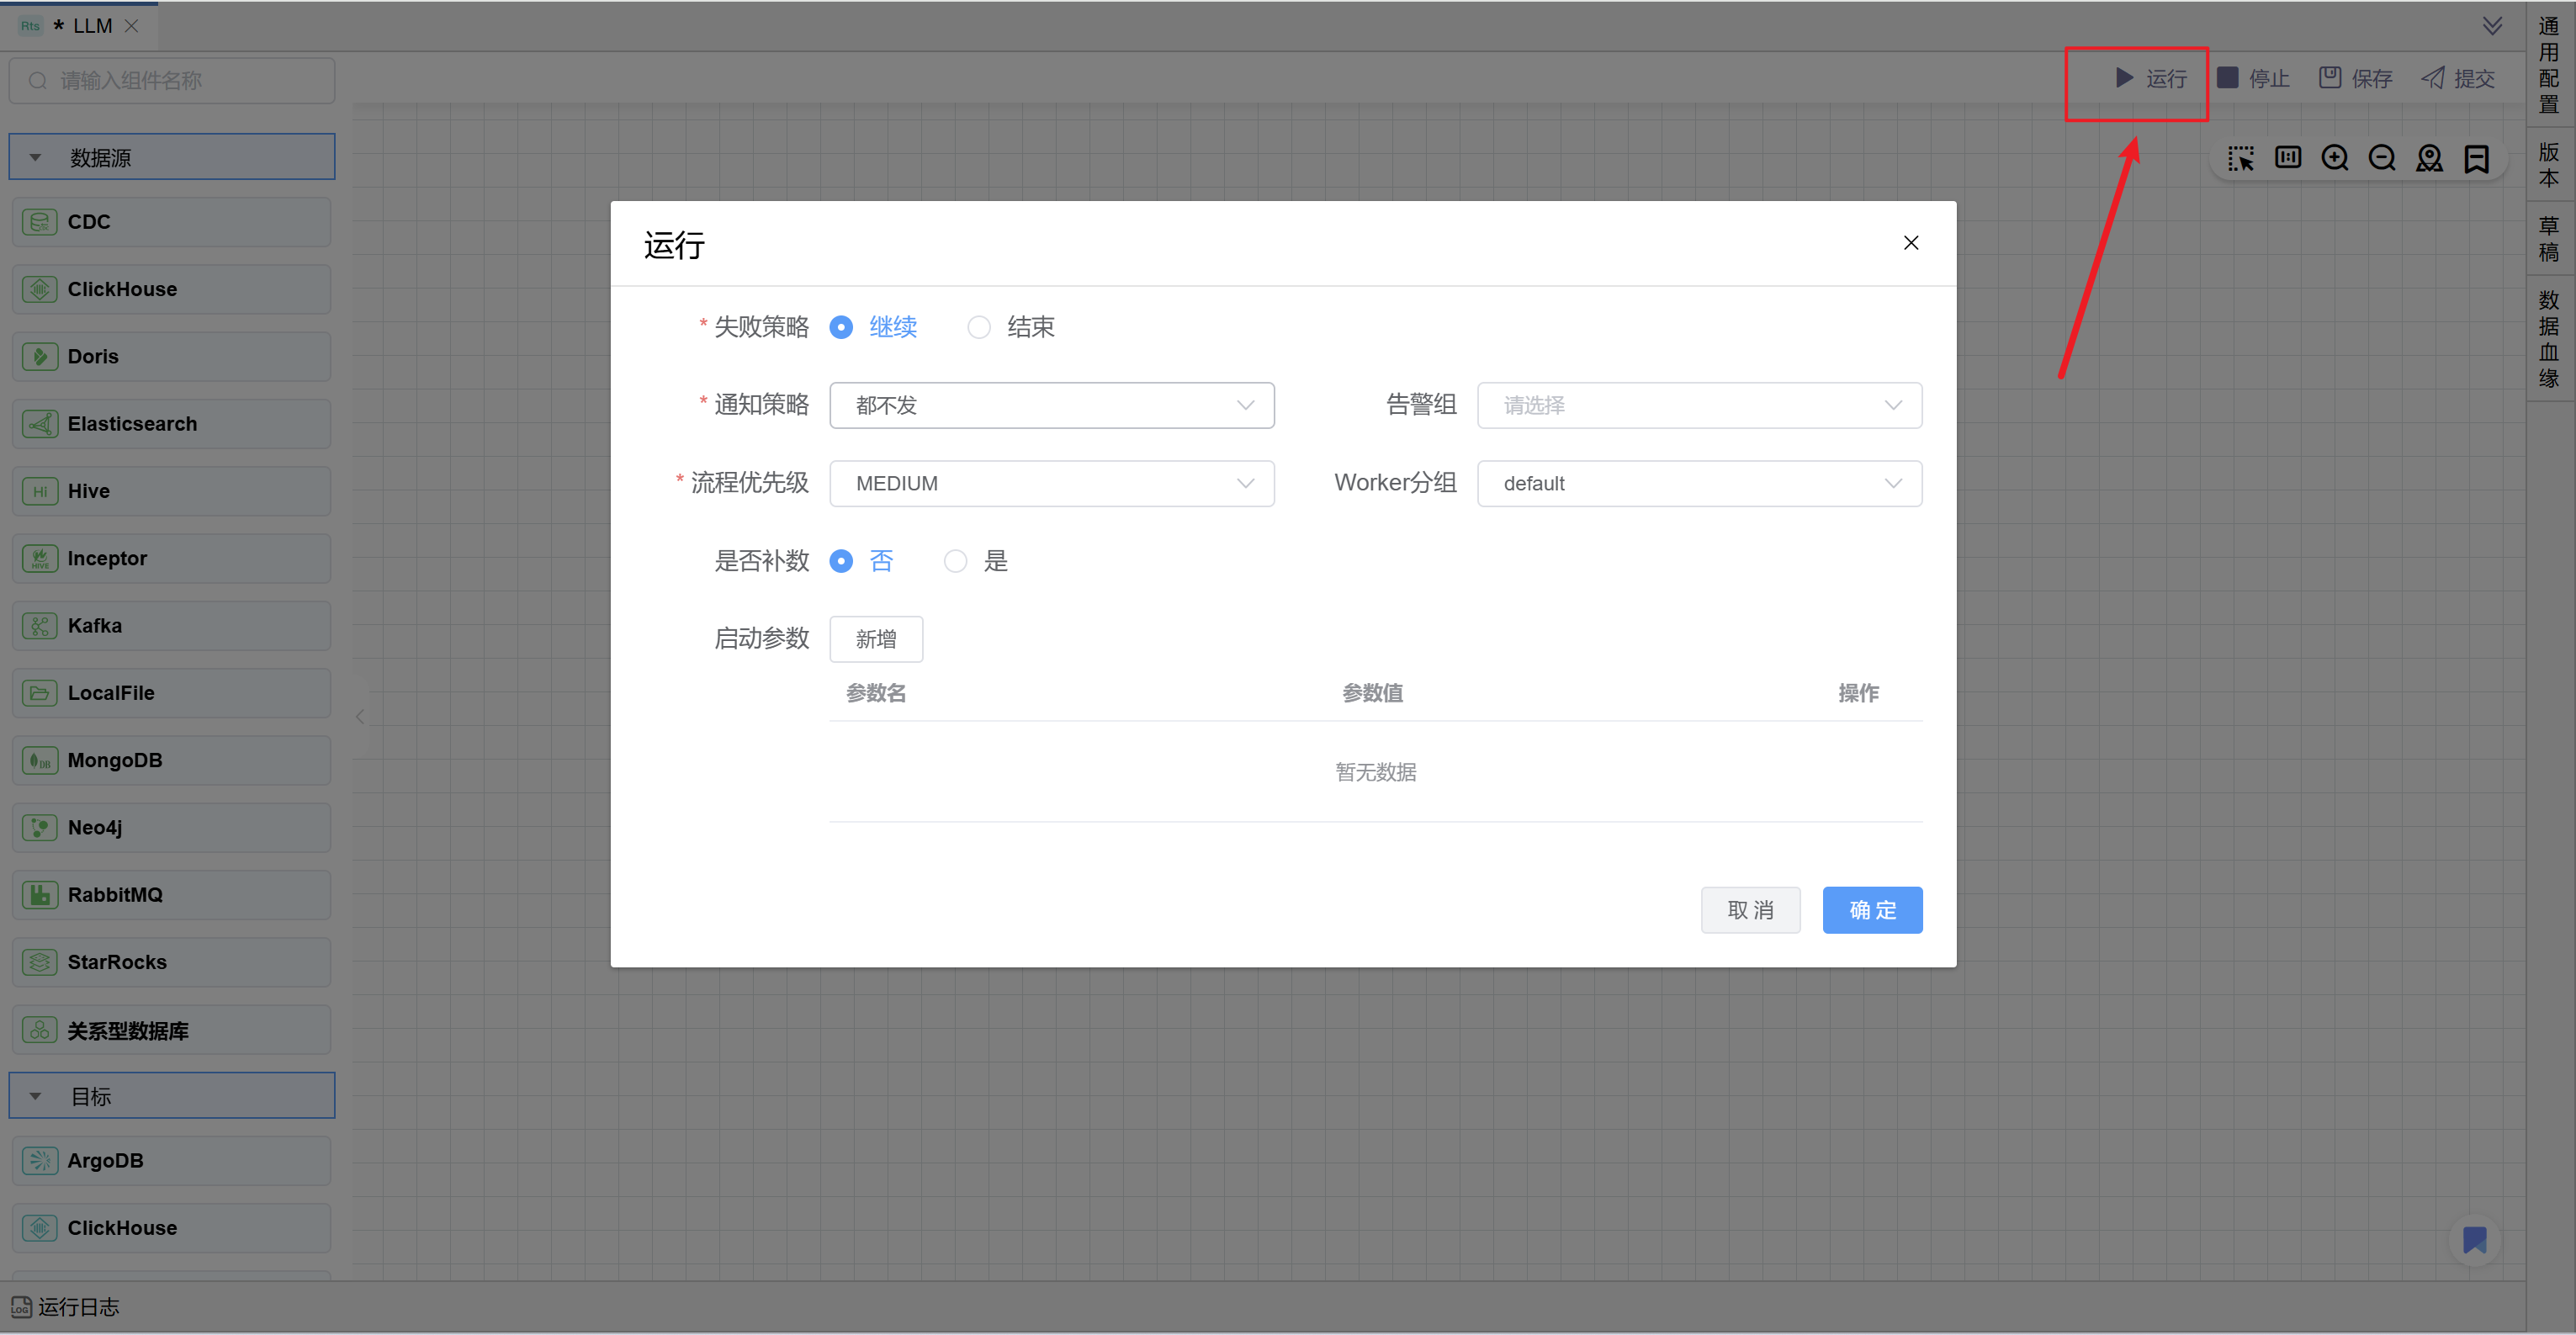Viewport: 2576px width, 1335px height.
Task: Select the 继续 failure strategy radio
Action: click(841, 327)
